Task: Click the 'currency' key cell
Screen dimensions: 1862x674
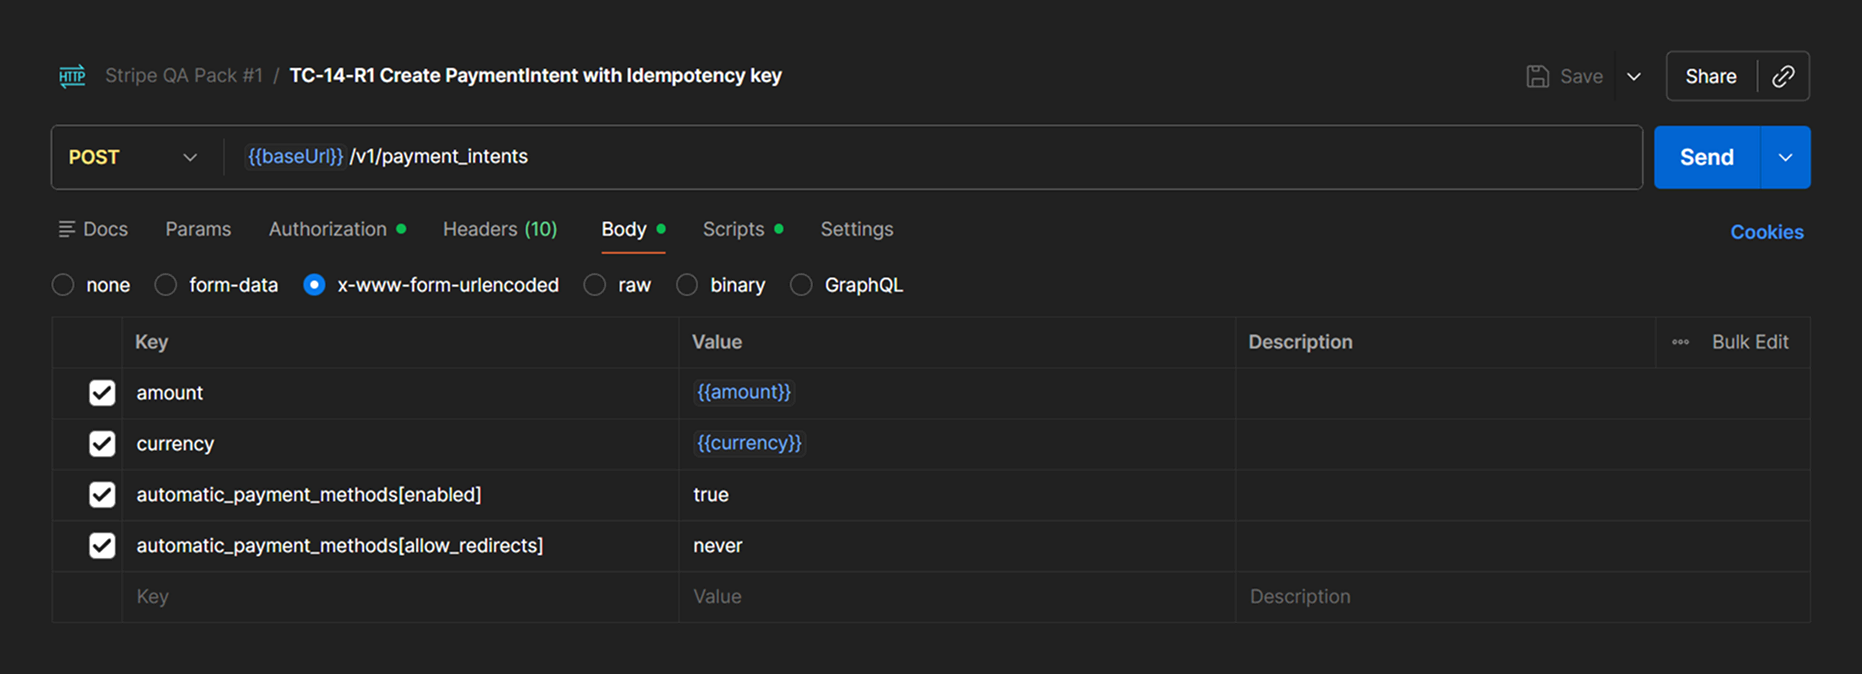Action: (x=400, y=444)
